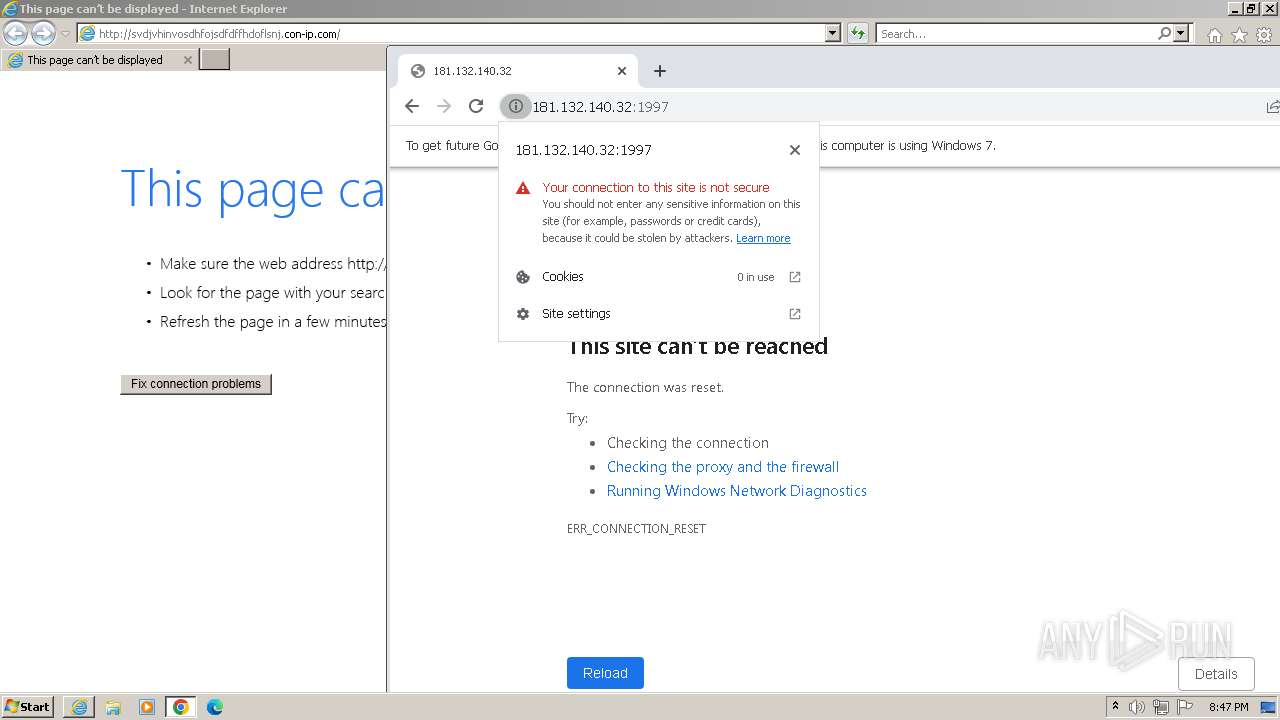Click Chrome forward arrow
This screenshot has height=720, width=1280.
pyautogui.click(x=444, y=106)
